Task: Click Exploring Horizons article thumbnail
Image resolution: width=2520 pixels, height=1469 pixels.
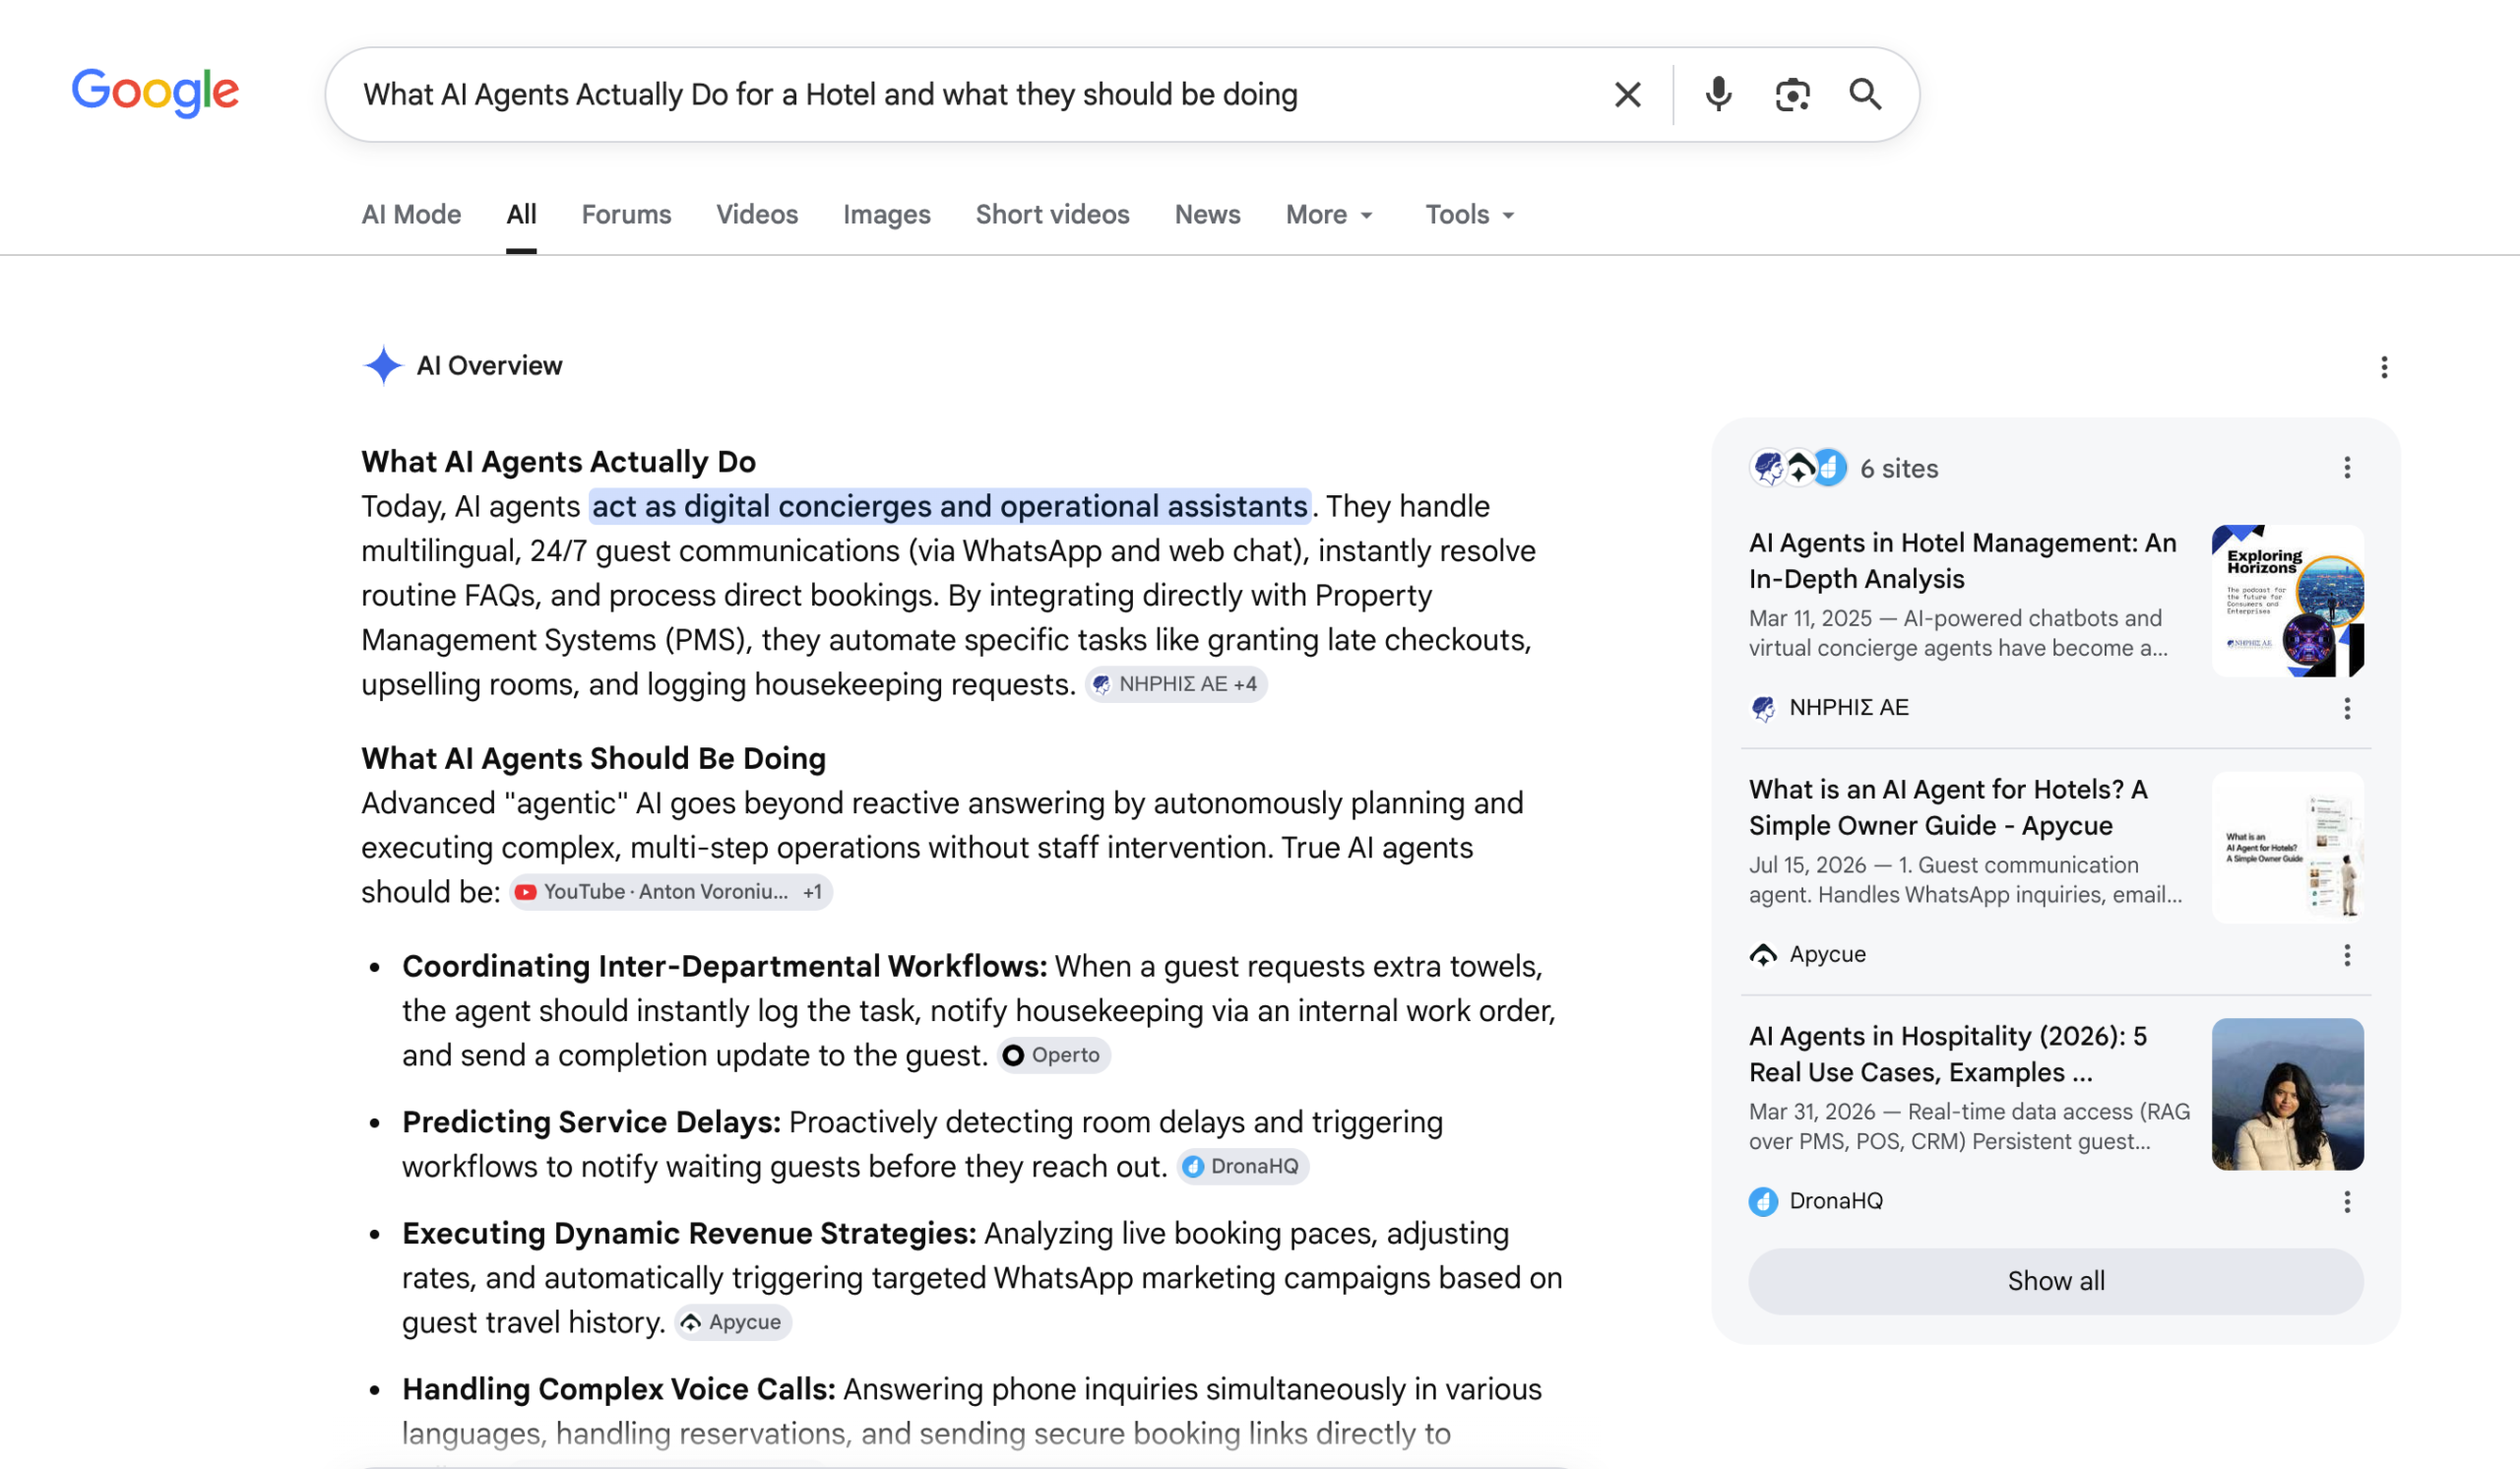Action: 2287,601
